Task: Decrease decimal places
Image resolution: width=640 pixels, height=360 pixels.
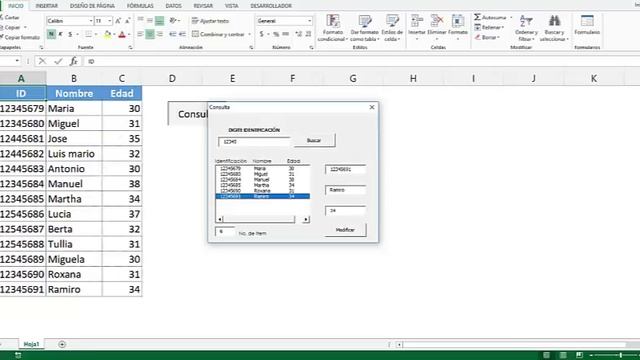Action: (308, 34)
